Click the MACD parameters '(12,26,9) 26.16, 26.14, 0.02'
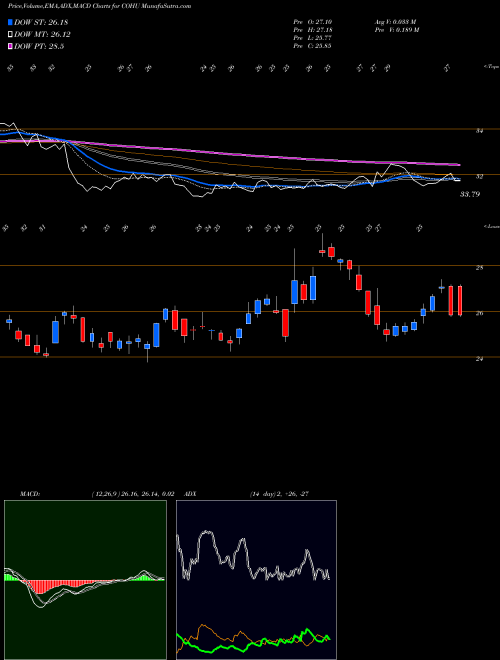The image size is (500, 660). [x=133, y=494]
